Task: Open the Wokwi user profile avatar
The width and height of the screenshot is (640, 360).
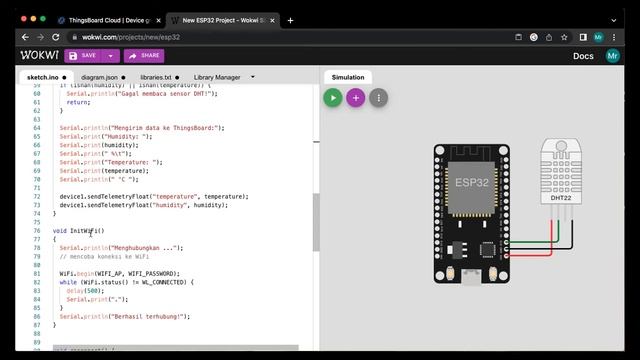Action: pos(612,56)
